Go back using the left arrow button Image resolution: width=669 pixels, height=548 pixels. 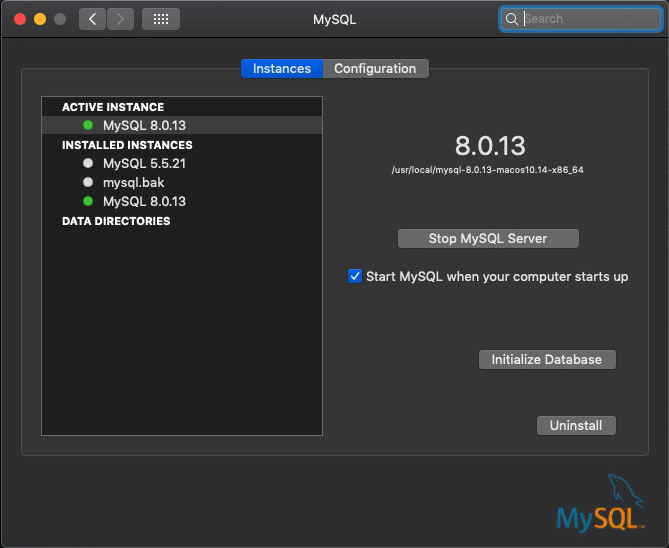coord(92,19)
